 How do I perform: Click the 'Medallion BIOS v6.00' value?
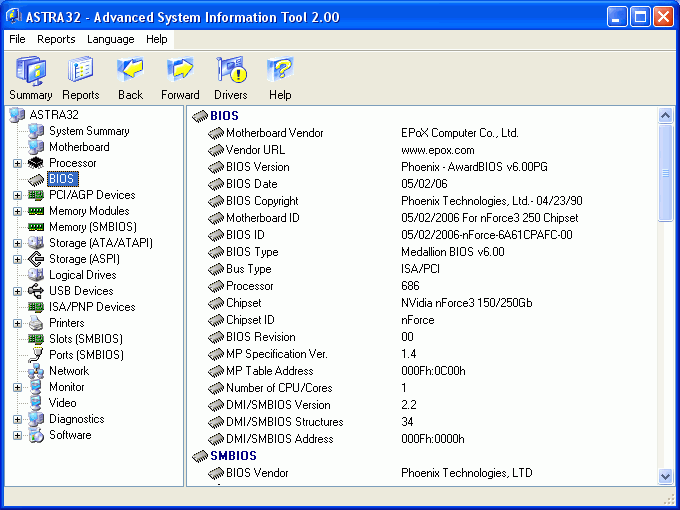453,252
